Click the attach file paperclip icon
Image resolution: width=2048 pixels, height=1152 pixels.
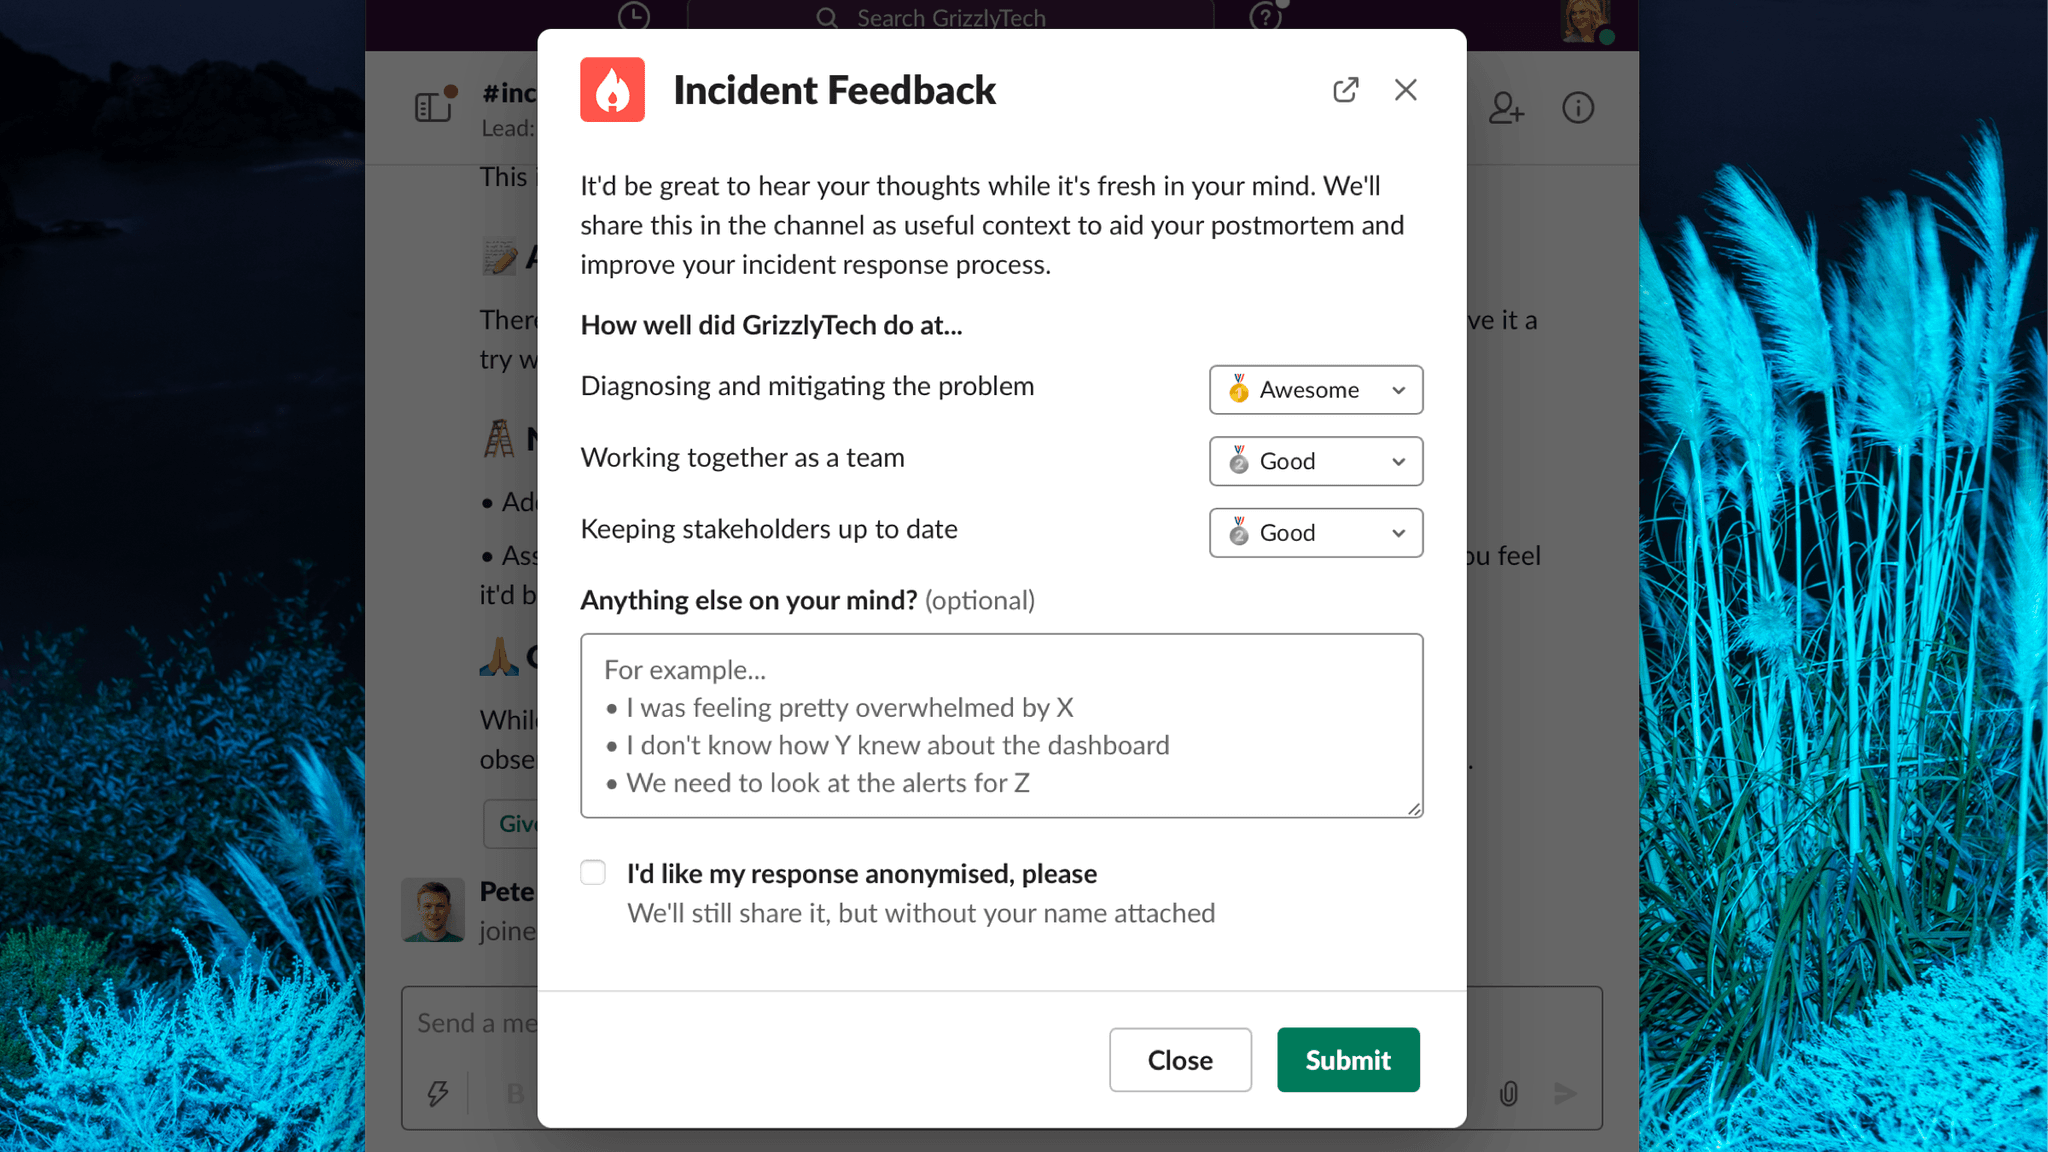(1509, 1093)
